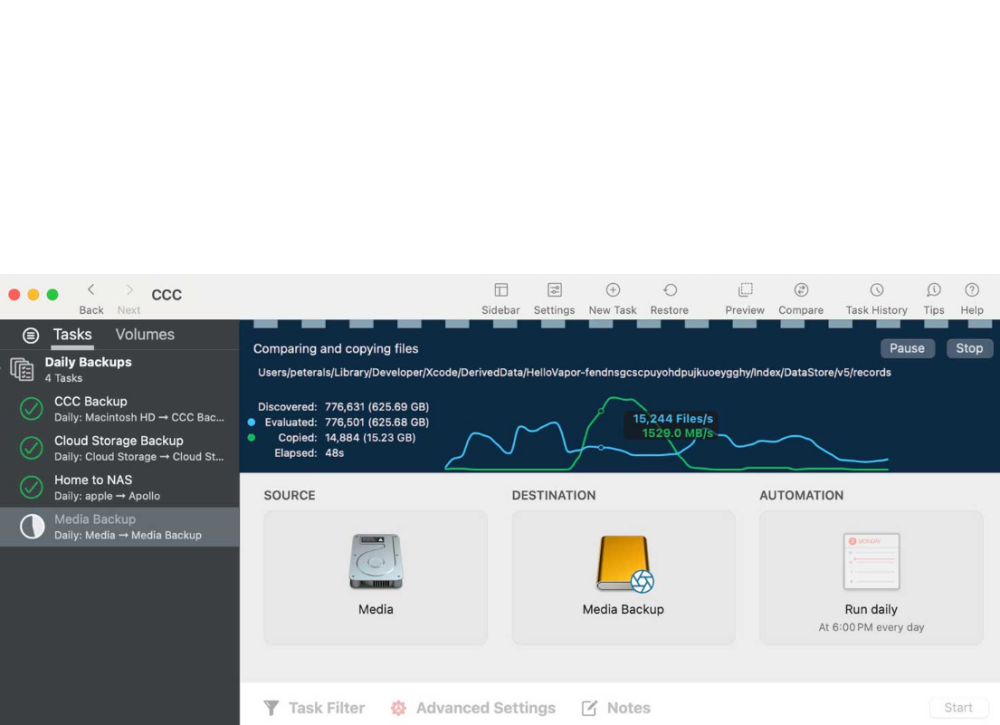Viewport: 1000px width, 725px height.
Task: Open the Help toolbar icon
Action: click(x=972, y=290)
